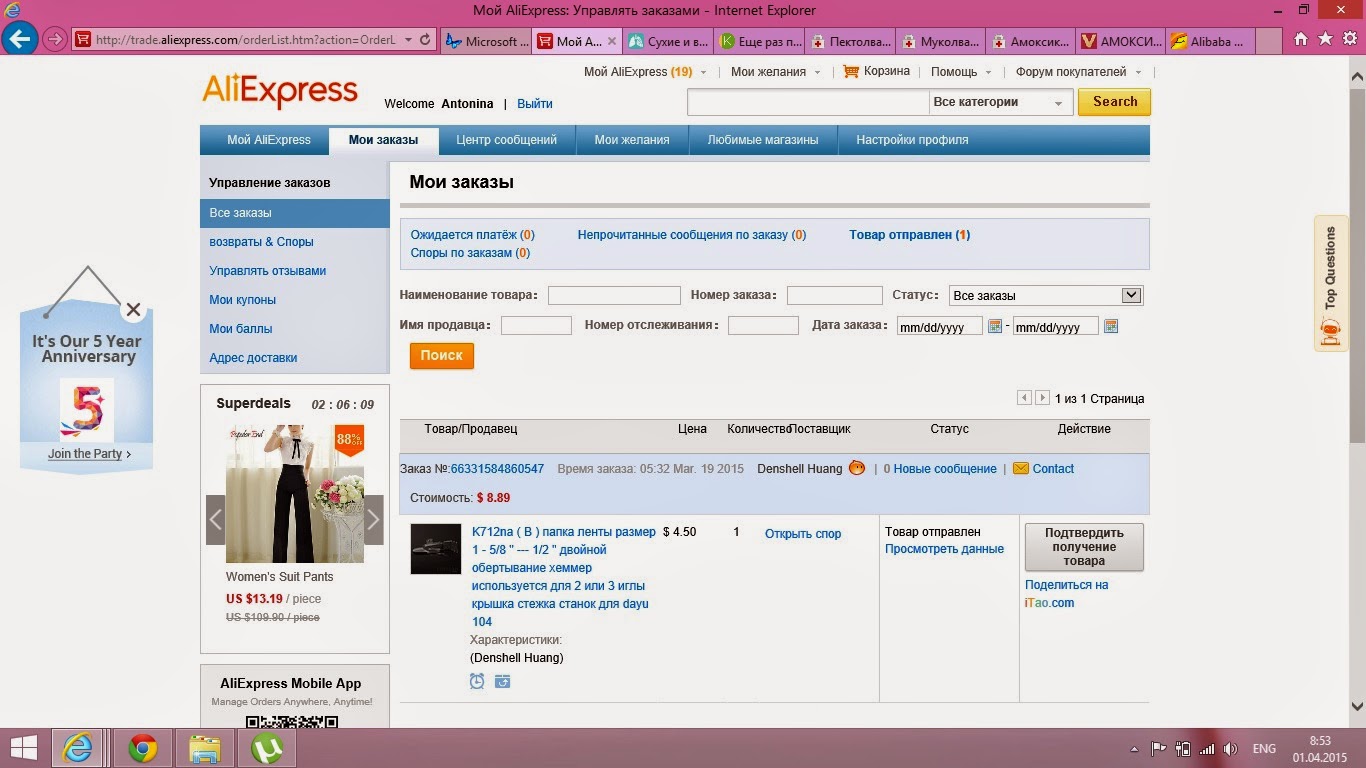Click Открыть спор link

[x=803, y=534]
